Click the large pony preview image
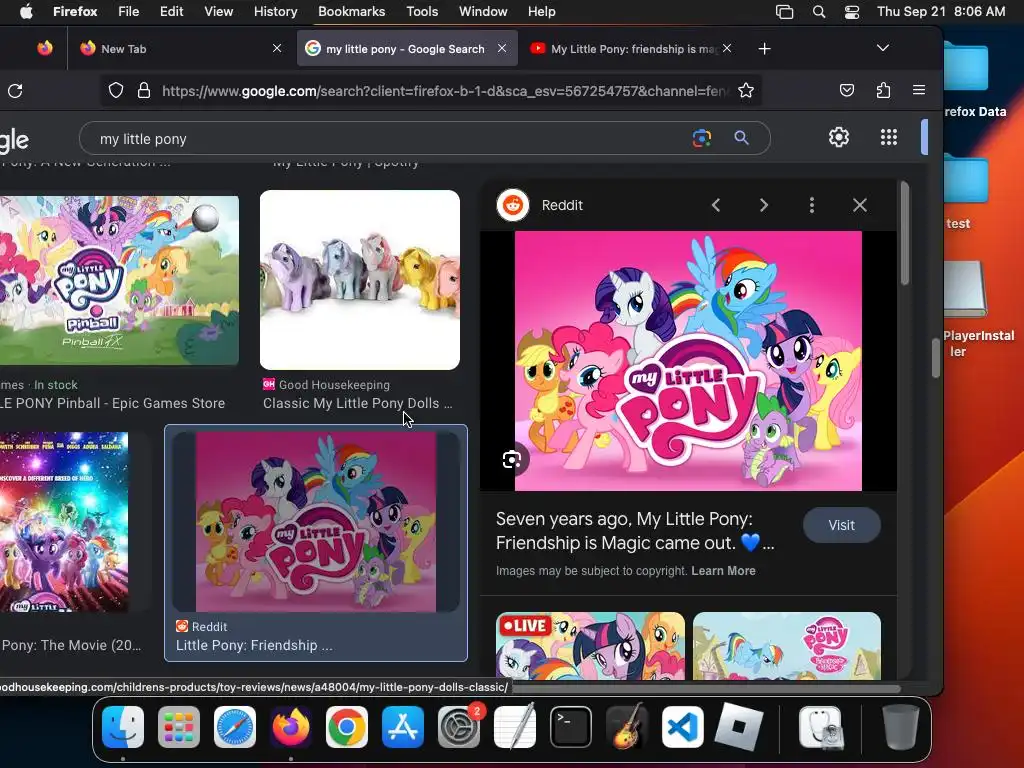Image resolution: width=1024 pixels, height=768 pixels. [688, 360]
